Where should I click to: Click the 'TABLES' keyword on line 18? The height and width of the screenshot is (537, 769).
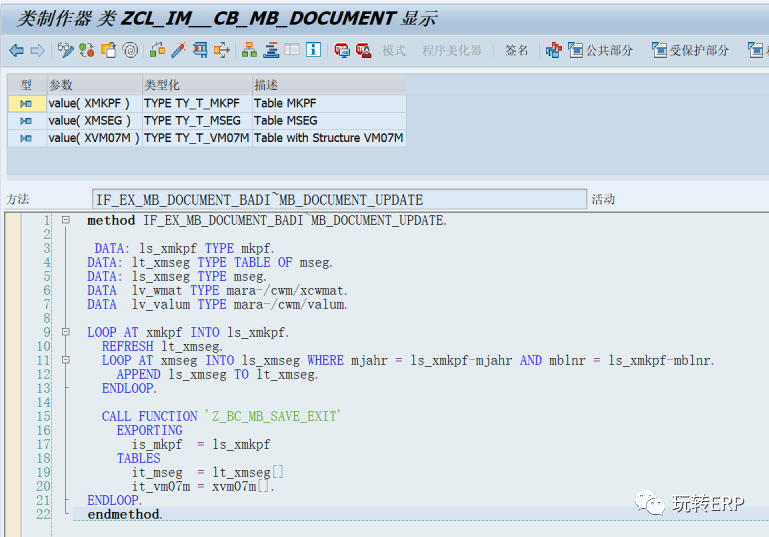(x=138, y=458)
